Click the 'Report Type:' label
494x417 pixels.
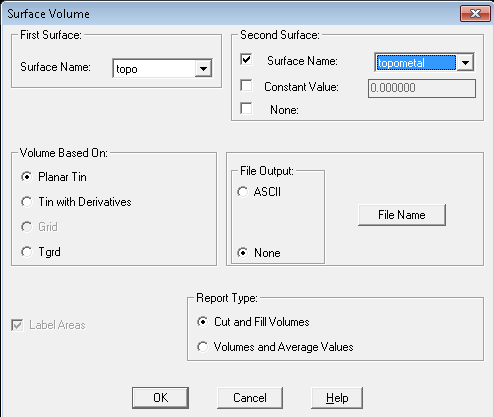pyautogui.click(x=227, y=298)
